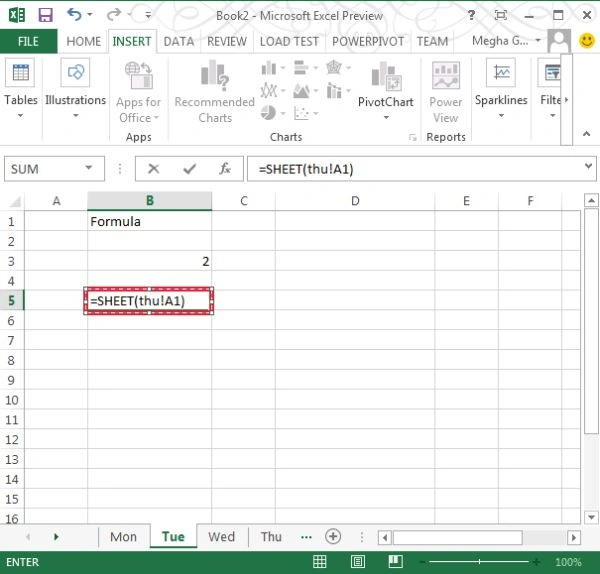Zoom in with plus button

pos(536,562)
